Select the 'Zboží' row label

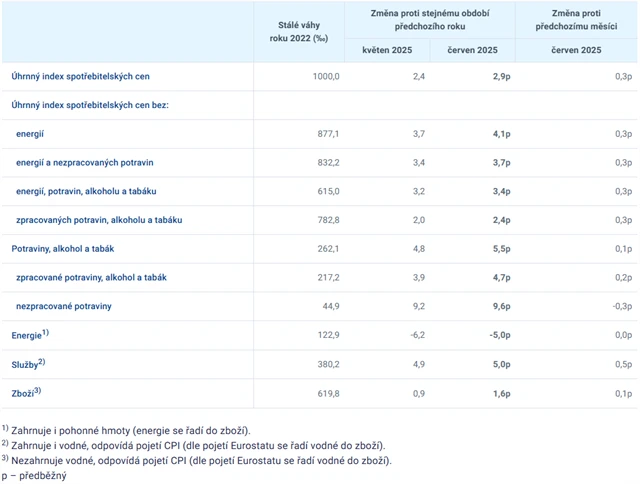click(25, 392)
